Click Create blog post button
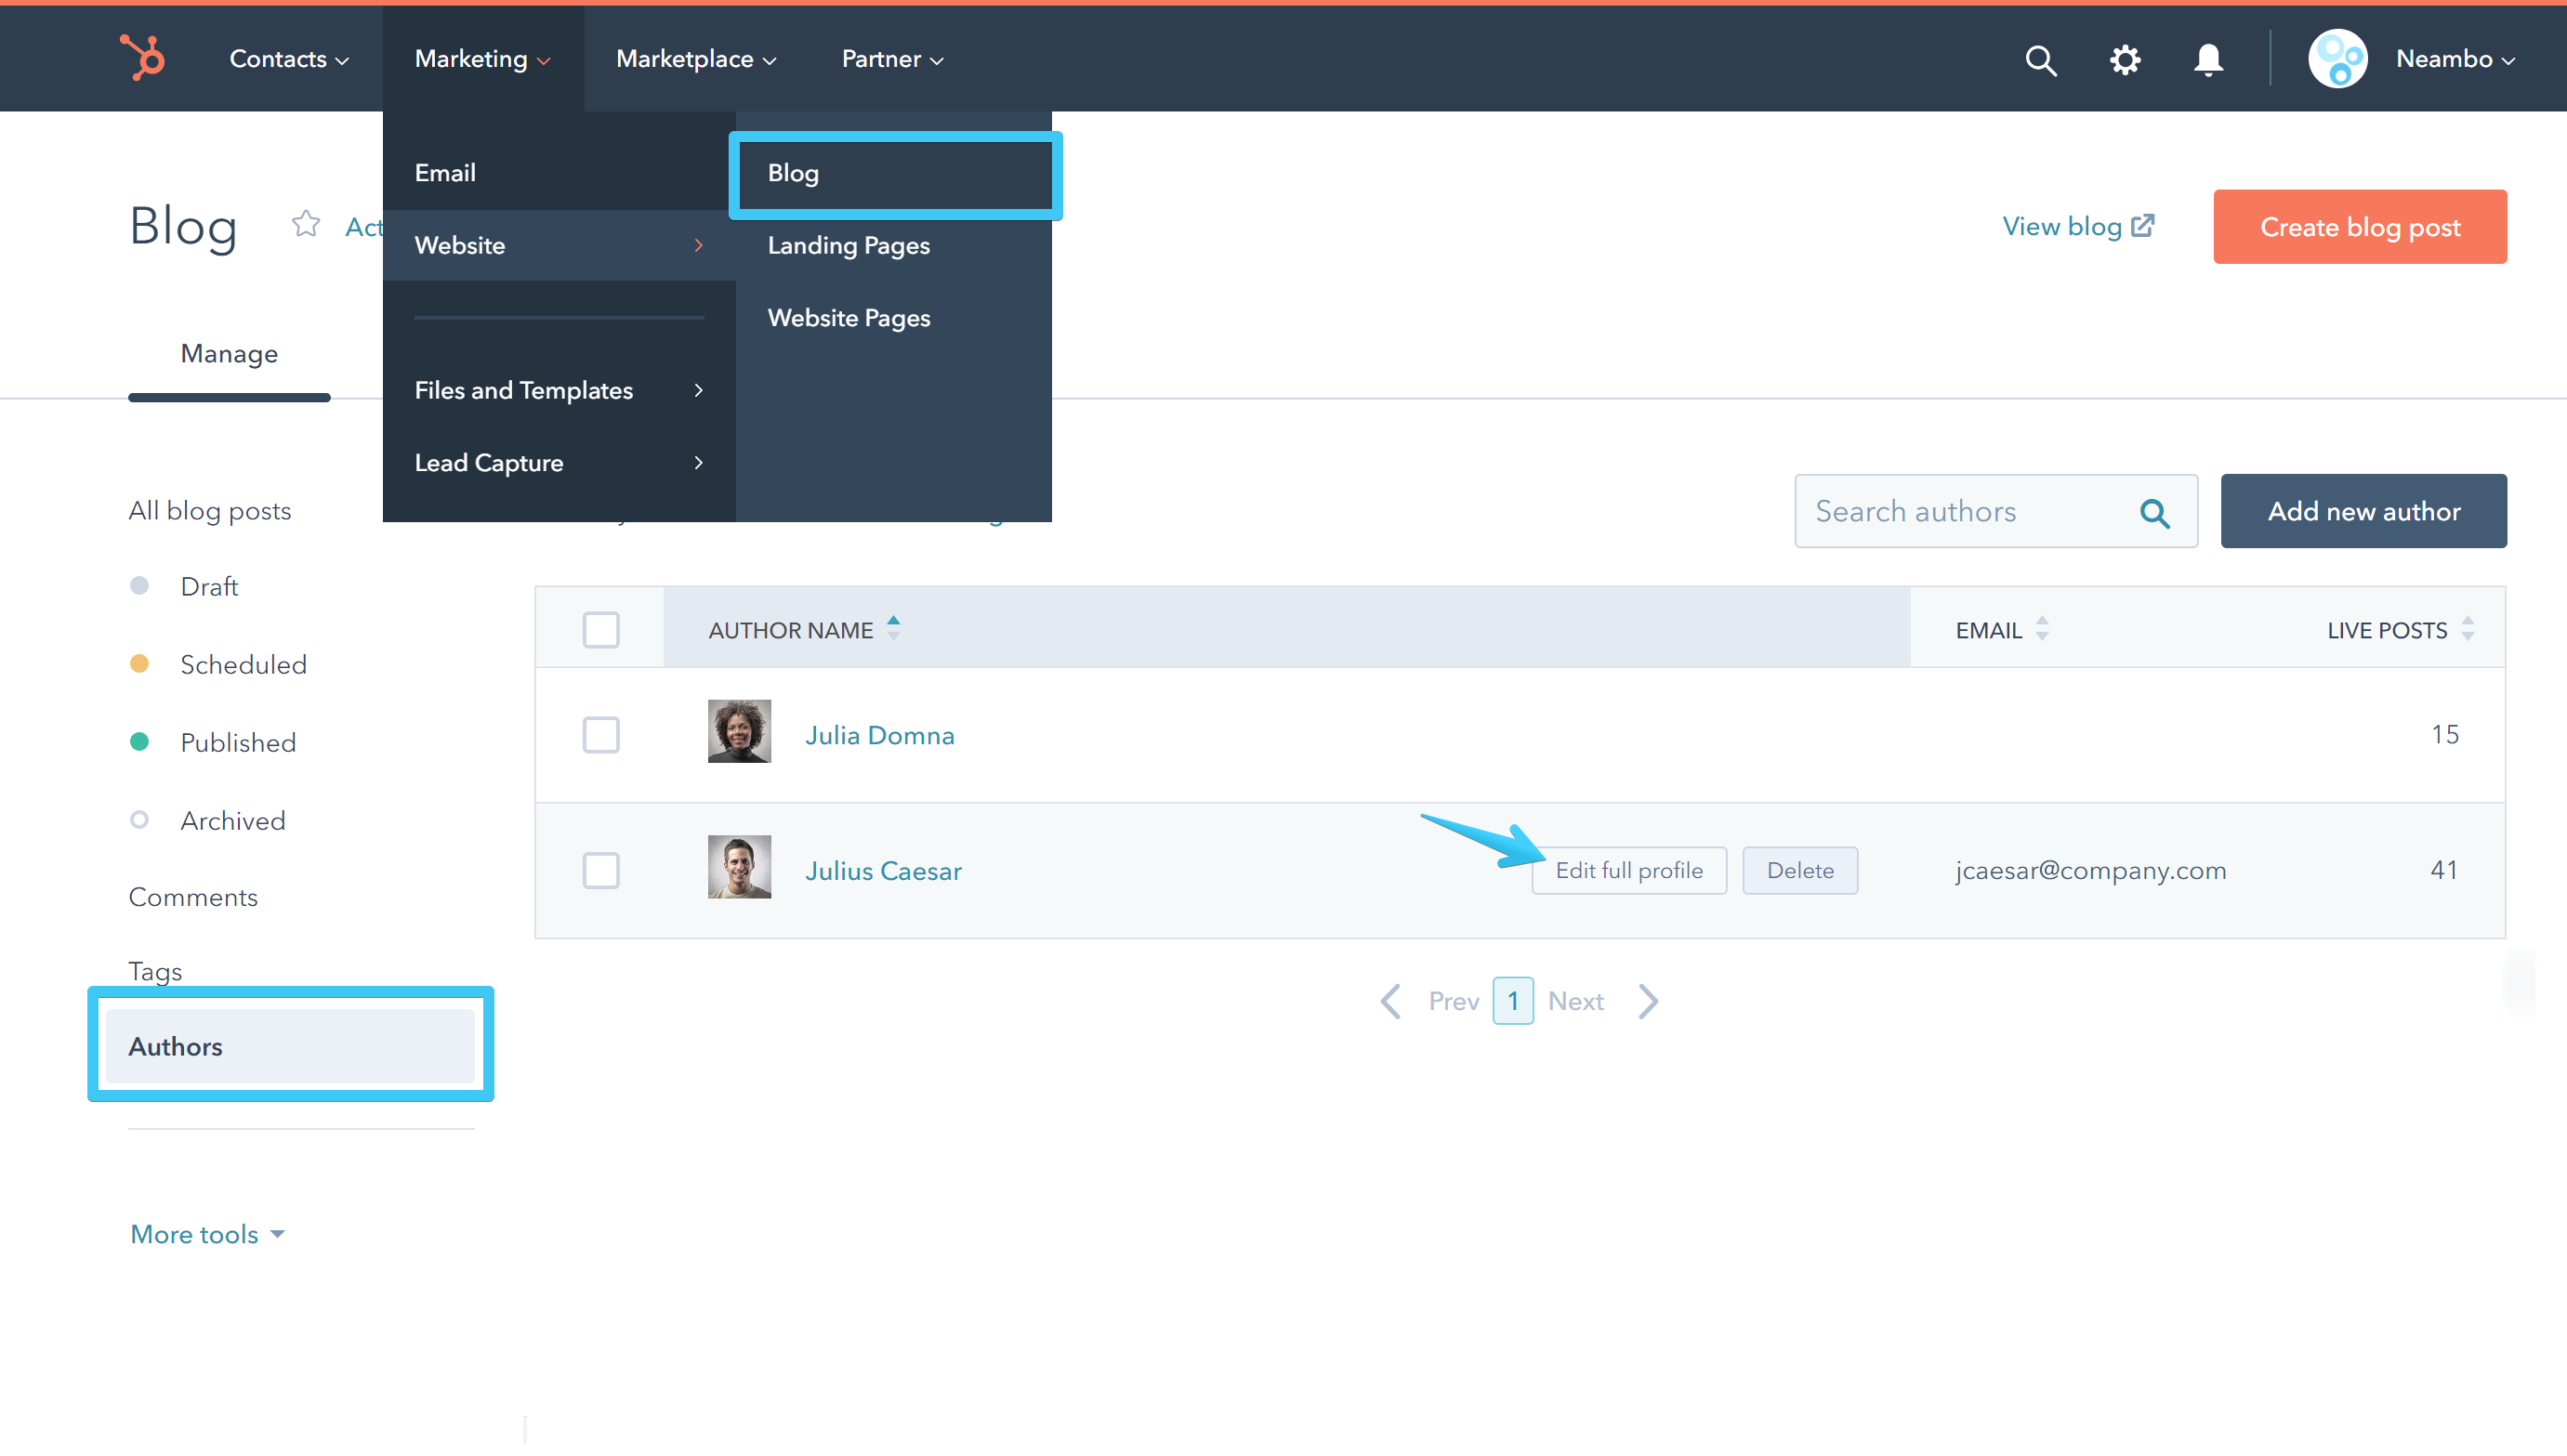Screen dimensions: 2567x1456 coord(2359,227)
